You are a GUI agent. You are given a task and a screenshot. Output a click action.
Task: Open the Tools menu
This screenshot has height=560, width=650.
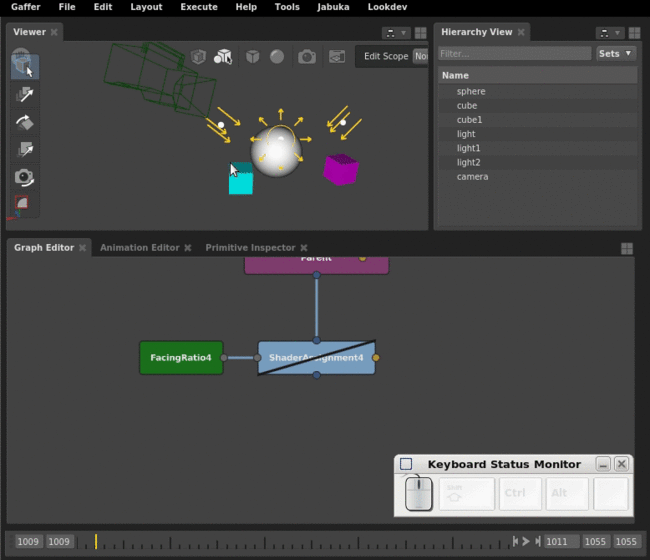287,7
